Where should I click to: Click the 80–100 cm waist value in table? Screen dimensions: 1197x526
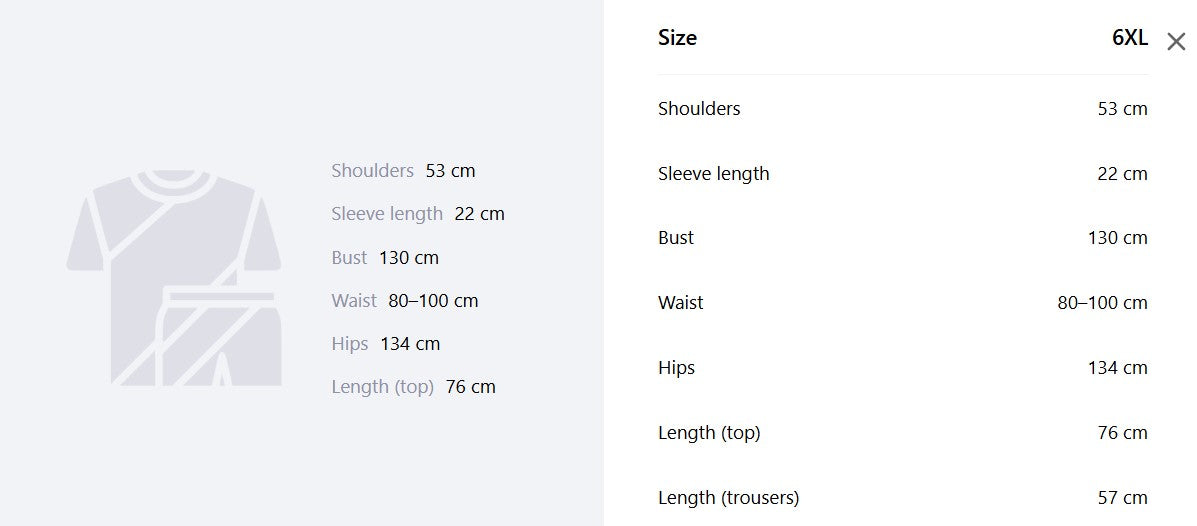pyautogui.click(x=1102, y=303)
